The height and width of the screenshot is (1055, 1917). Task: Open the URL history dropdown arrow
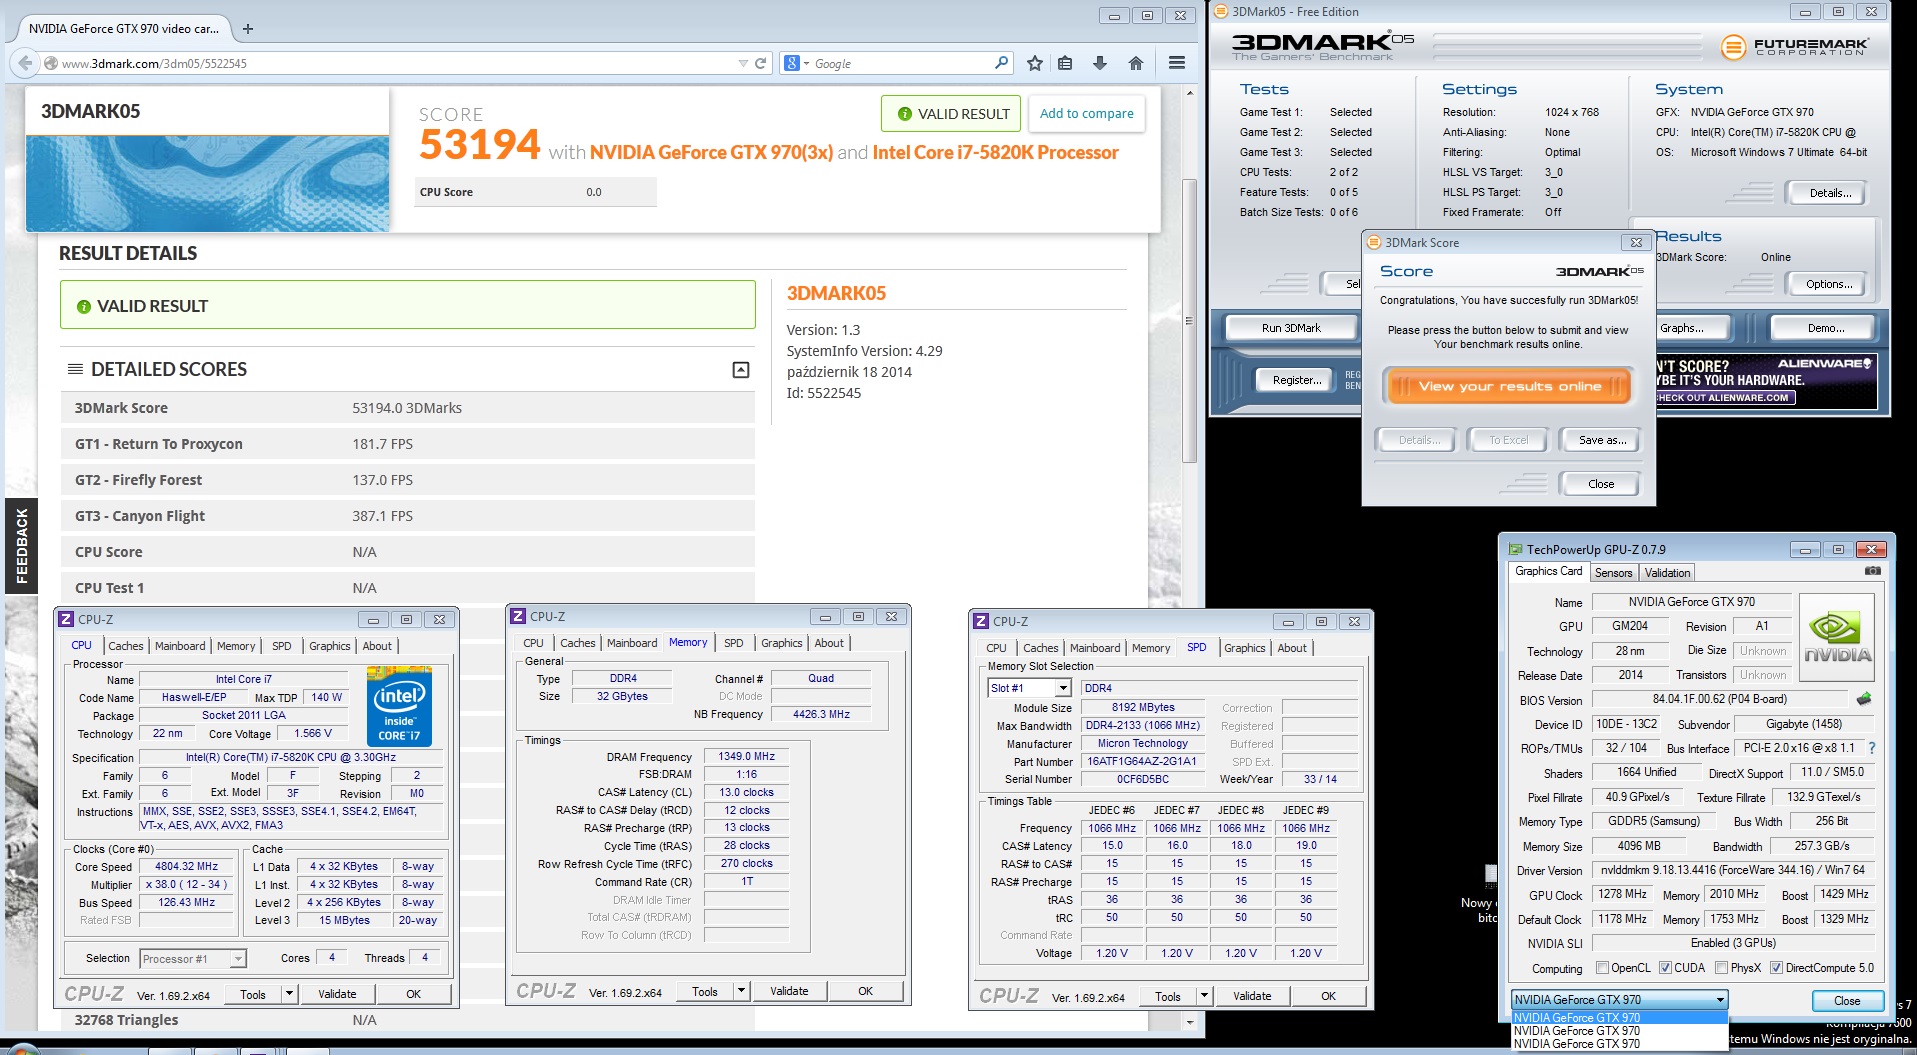[743, 63]
